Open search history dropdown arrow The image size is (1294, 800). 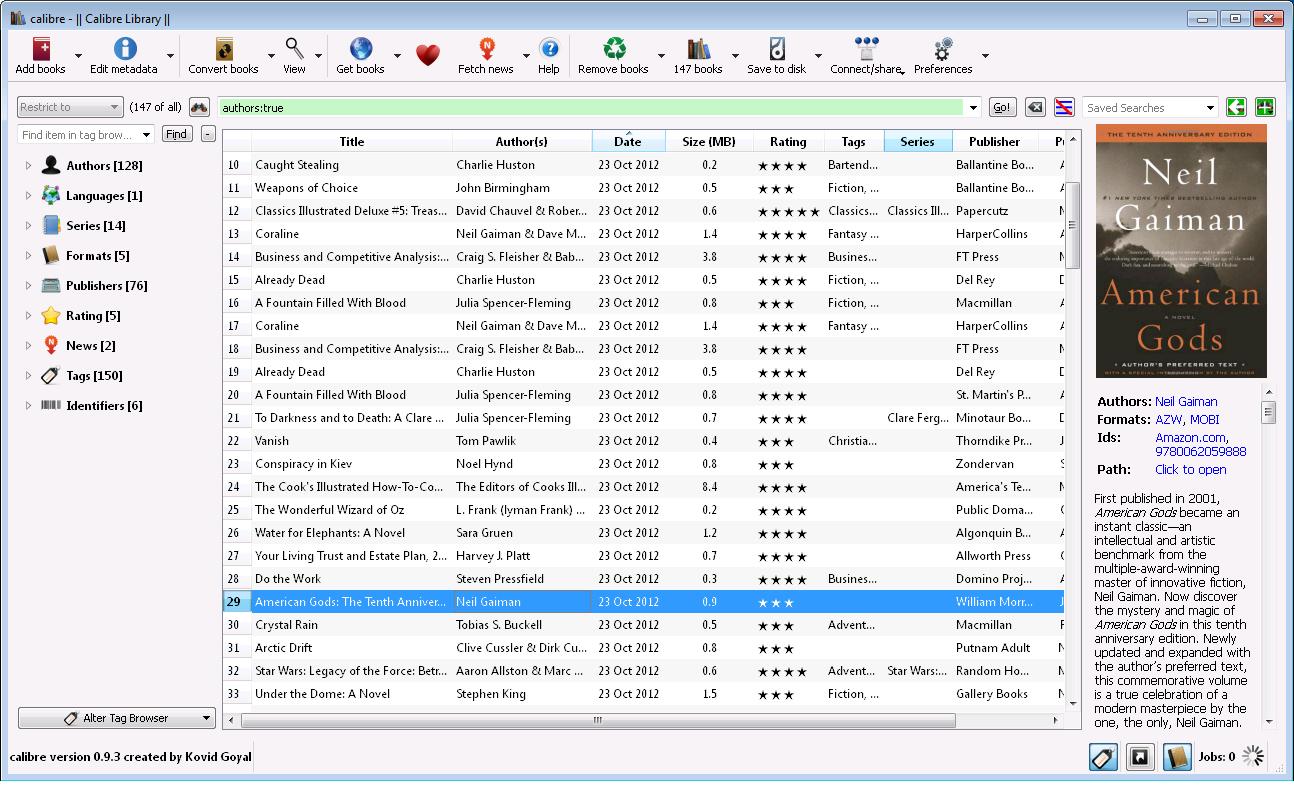[x=973, y=107]
